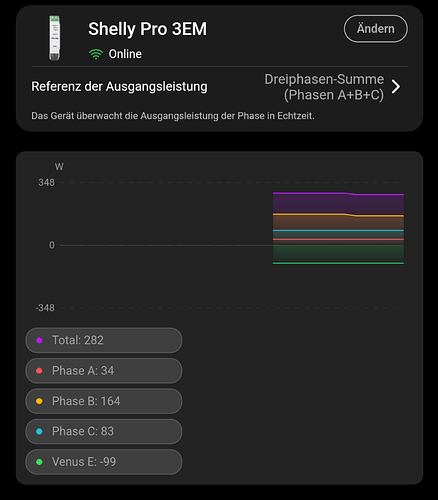Expand the Dreiphasen-Summe chevron arrow

click(x=396, y=87)
